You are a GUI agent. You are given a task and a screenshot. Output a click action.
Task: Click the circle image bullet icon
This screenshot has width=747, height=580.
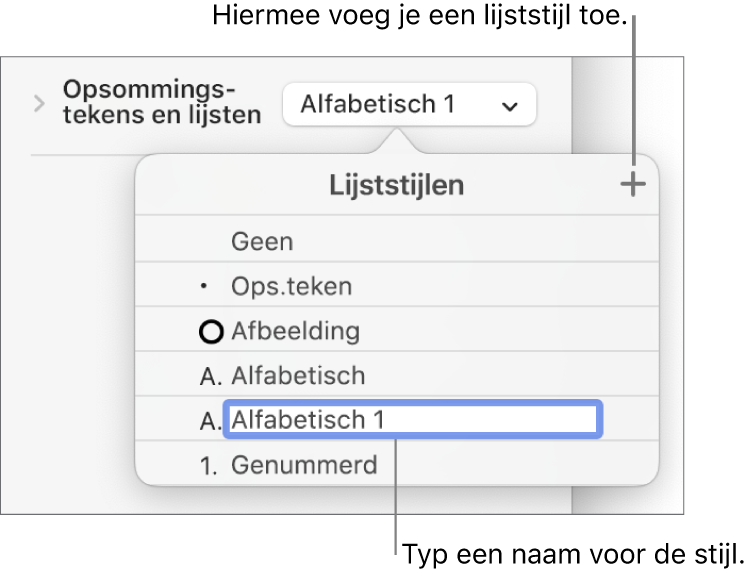[x=212, y=331]
